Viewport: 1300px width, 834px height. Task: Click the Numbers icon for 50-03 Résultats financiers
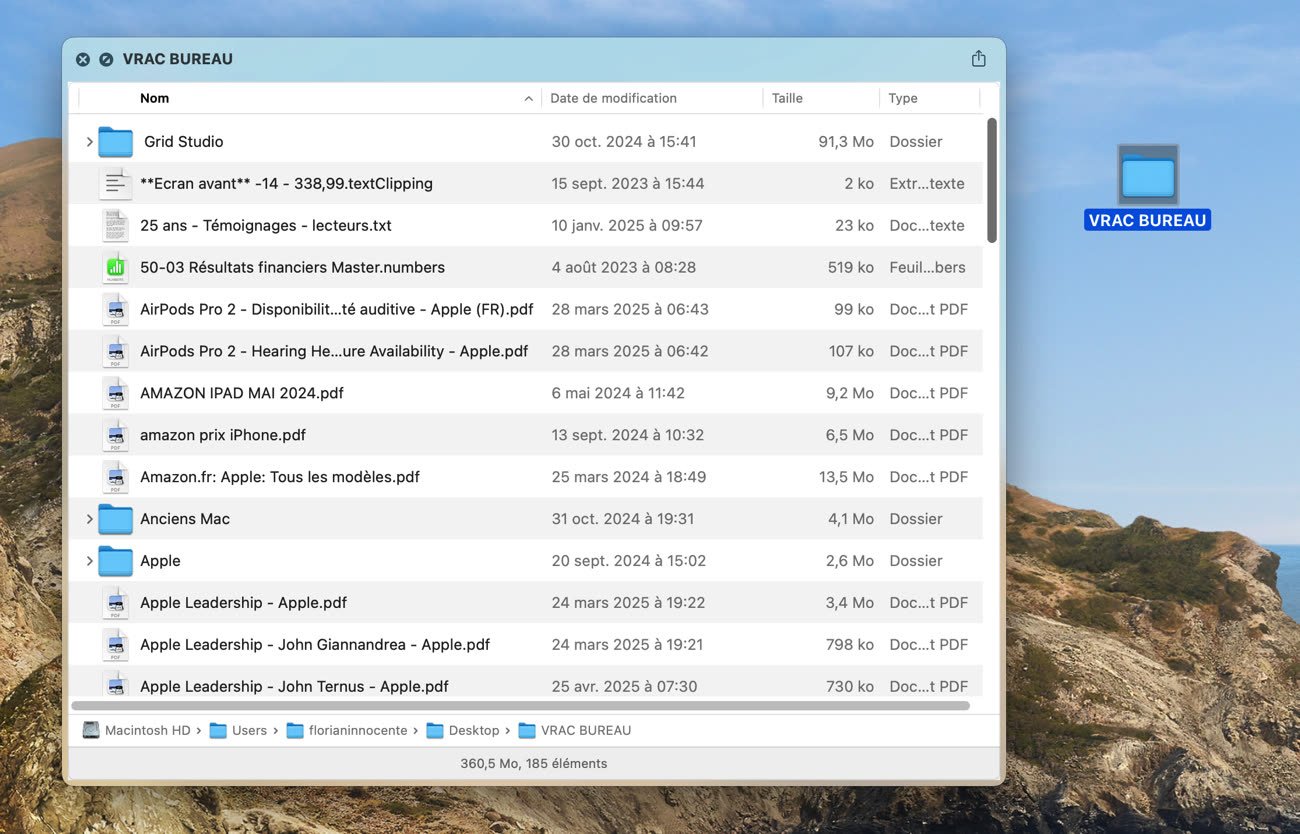[x=116, y=268]
